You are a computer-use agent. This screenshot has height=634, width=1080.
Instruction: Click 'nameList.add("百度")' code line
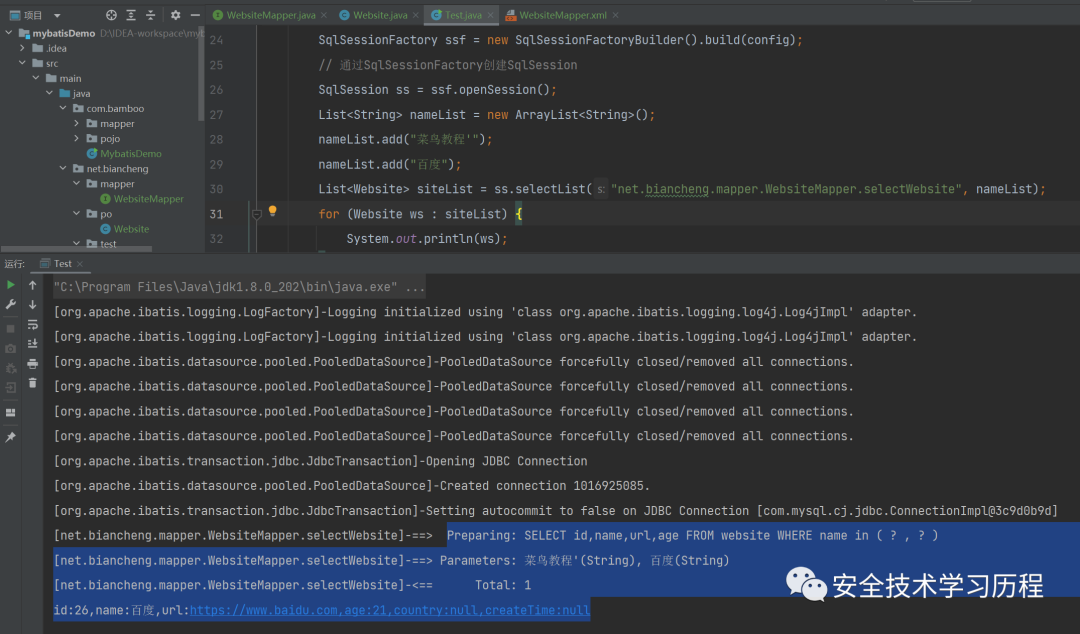point(389,165)
